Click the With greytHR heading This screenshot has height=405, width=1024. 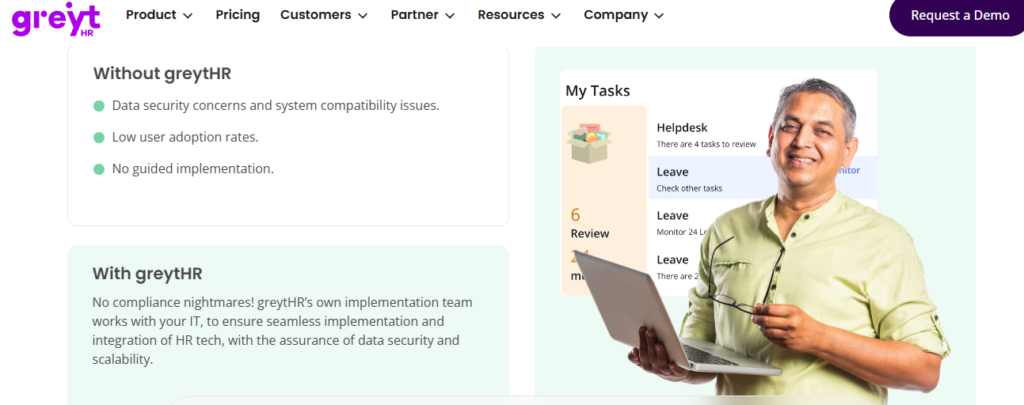pos(147,273)
